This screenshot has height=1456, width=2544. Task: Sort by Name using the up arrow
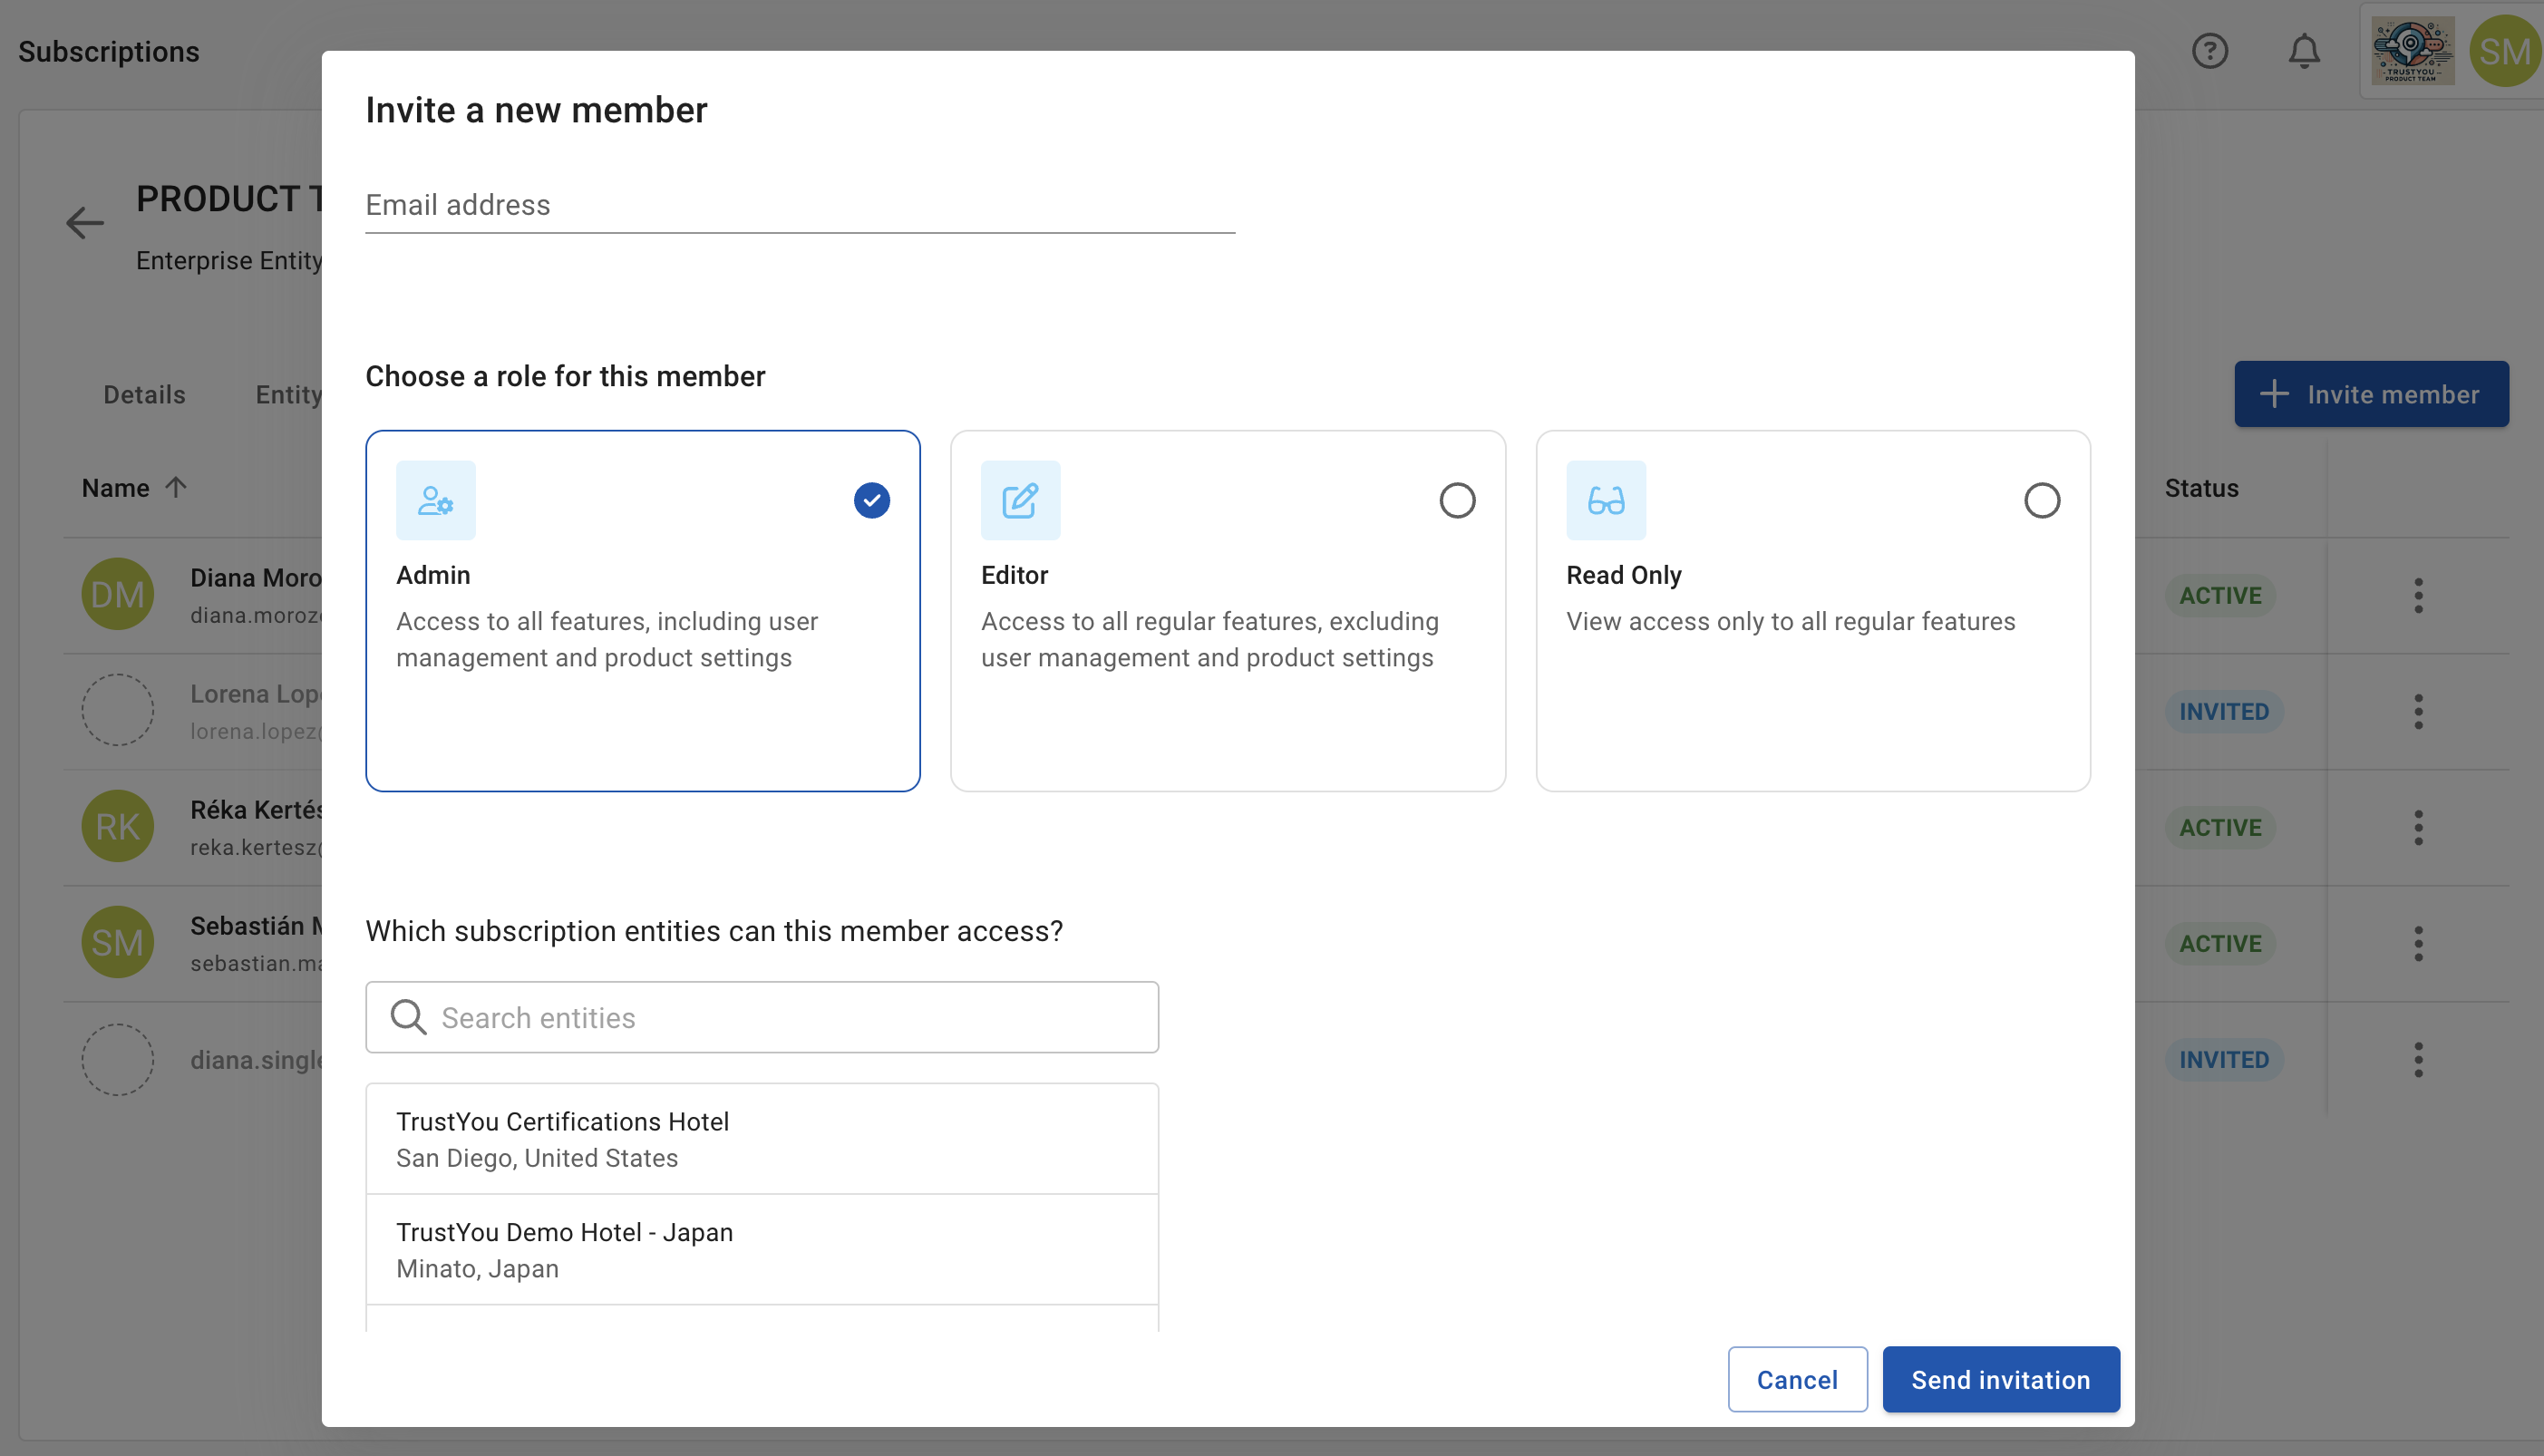click(176, 488)
